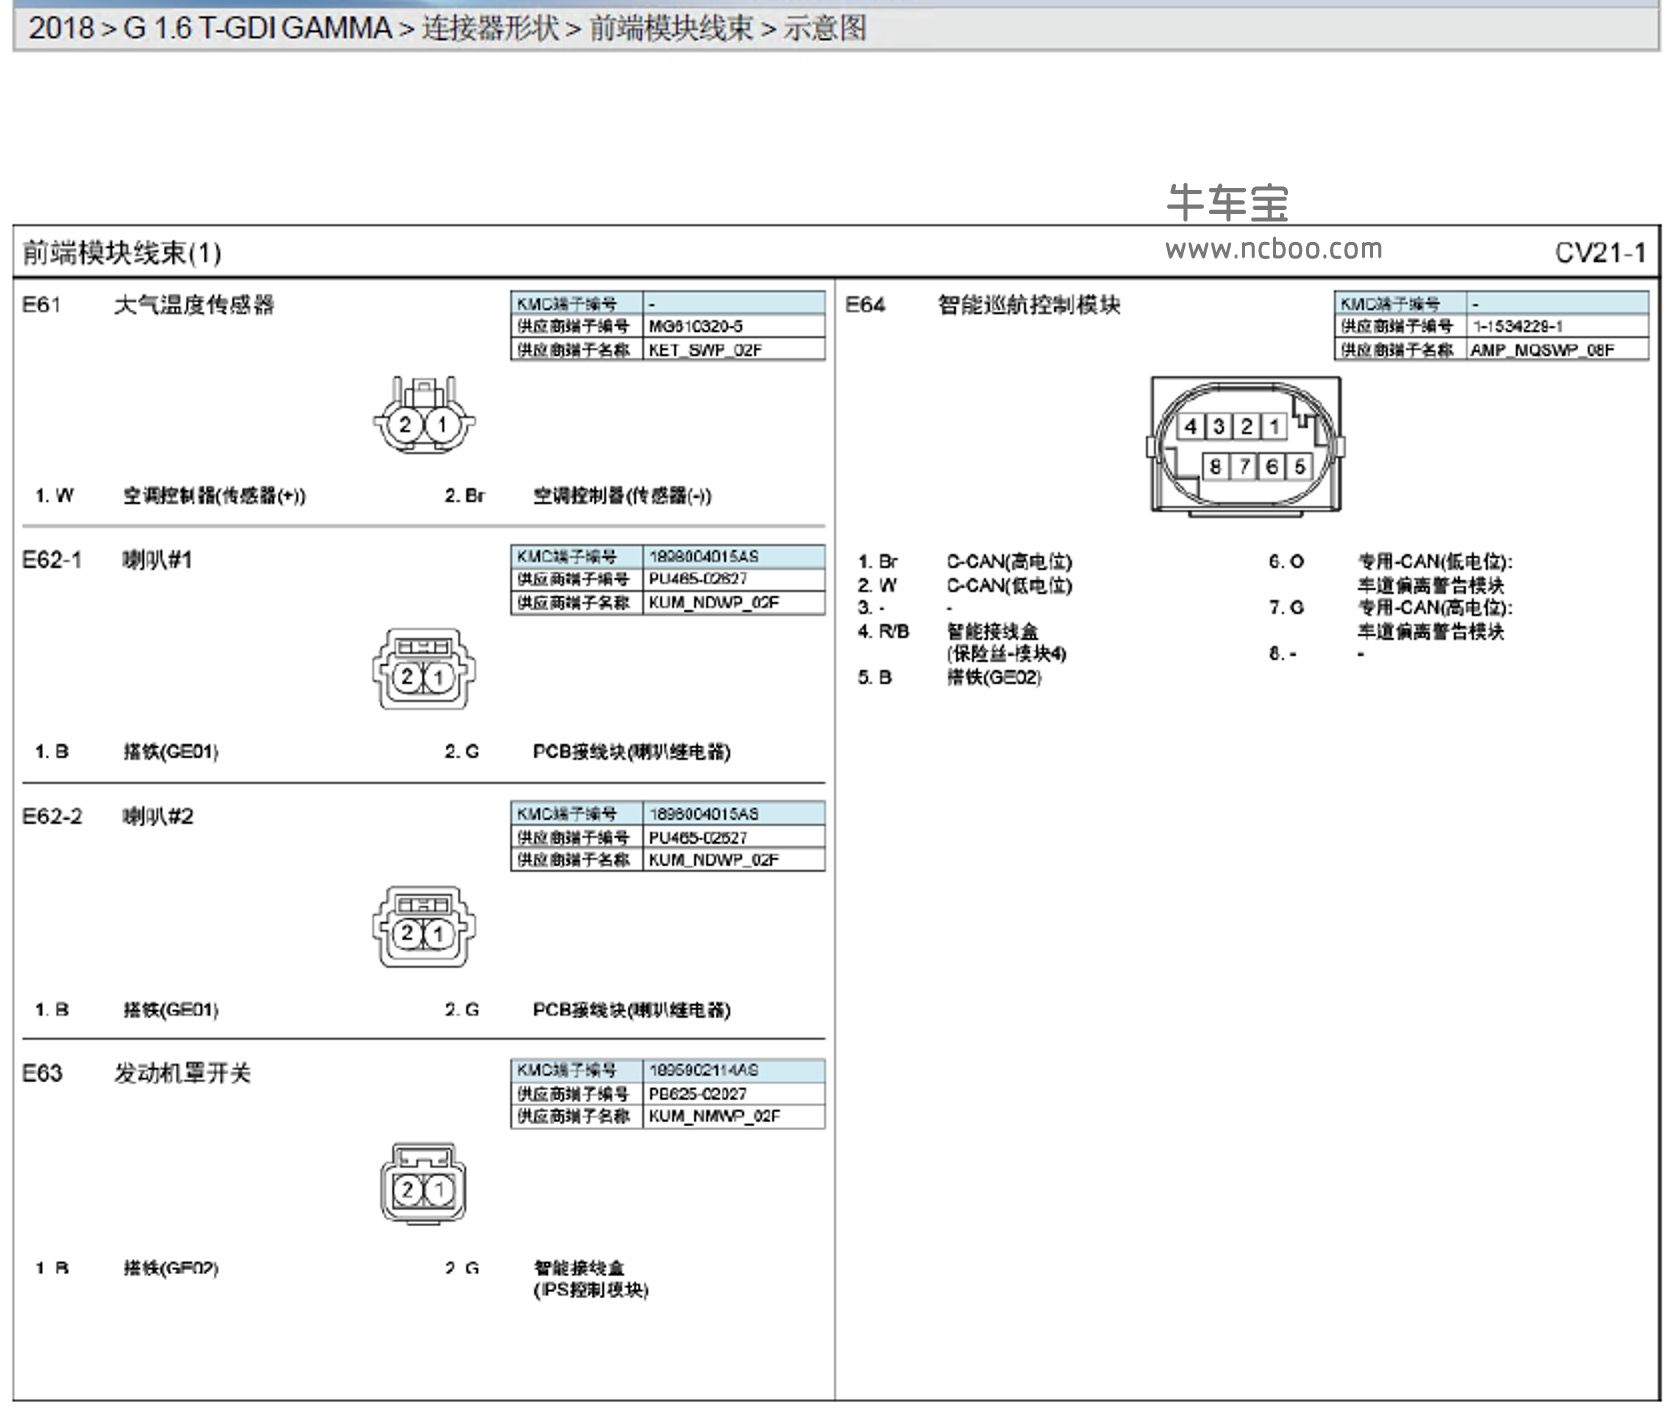The height and width of the screenshot is (1416, 1680).
Task: Click 供应商端子名称 label in E64 table
Action: [1401, 349]
